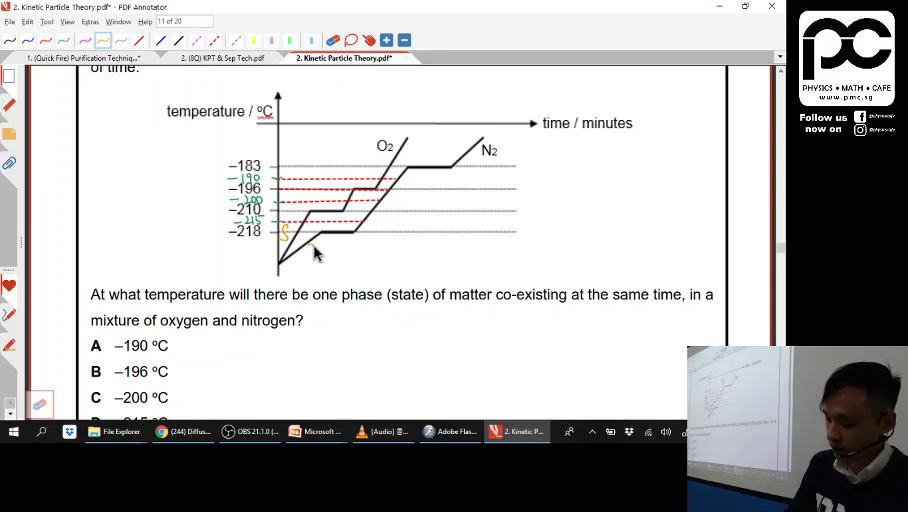The width and height of the screenshot is (908, 512).
Task: Open the attachments paperclip sidebar panel
Action: point(9,163)
